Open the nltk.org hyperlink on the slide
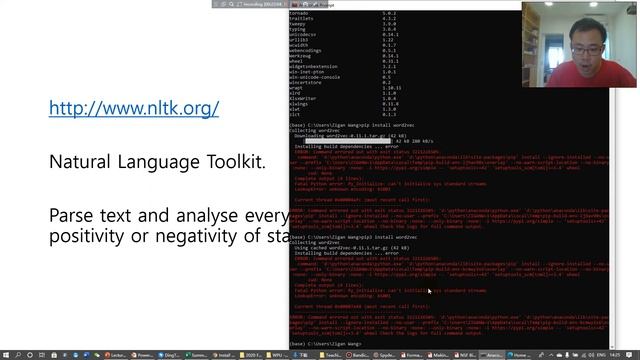 [x=134, y=108]
